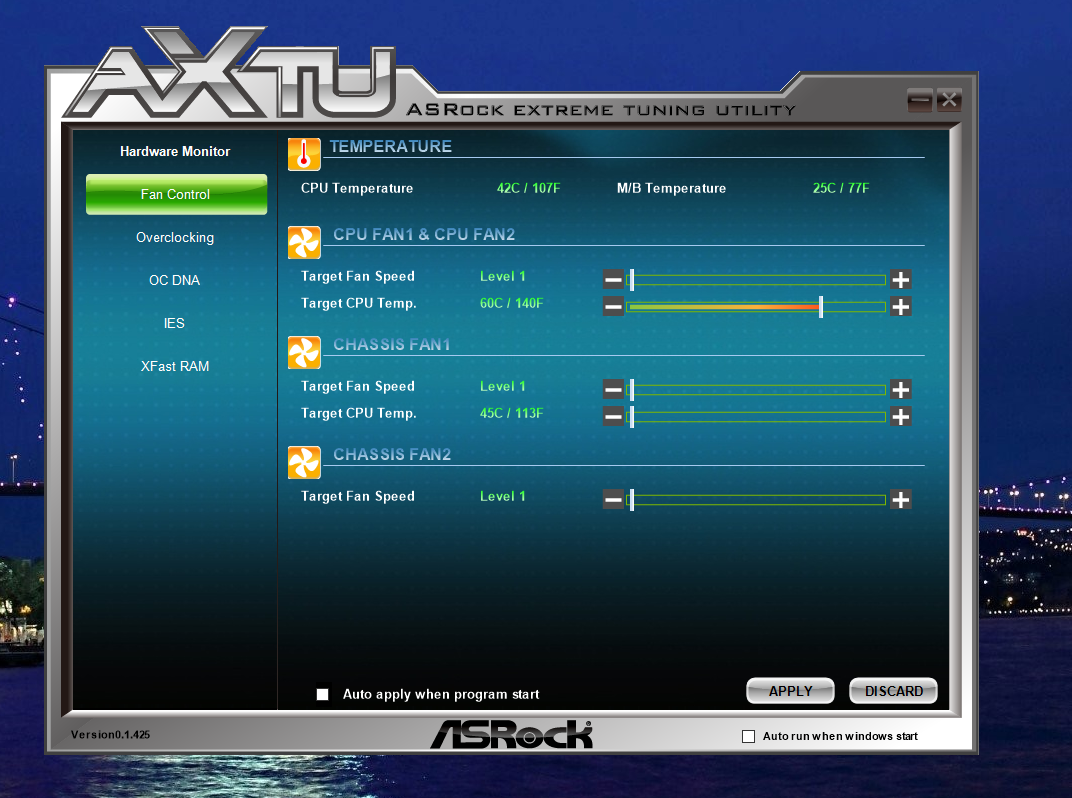Click the CPU fan Target Fan Speed slider track
Viewport: 1072px width, 798px height.
tap(756, 280)
